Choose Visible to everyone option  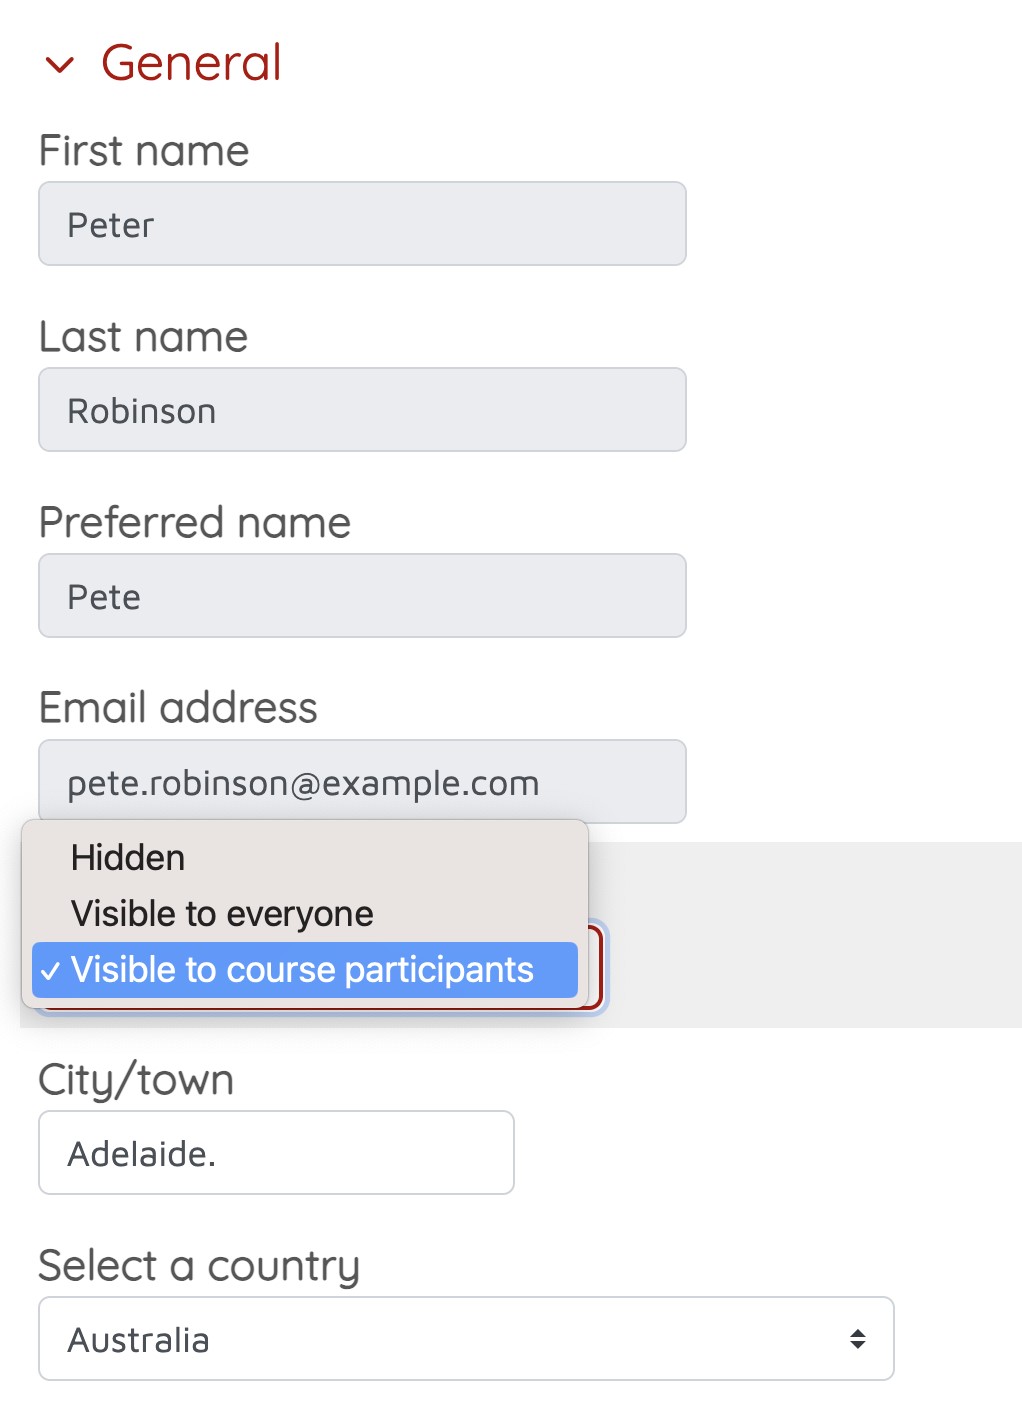click(x=222, y=914)
